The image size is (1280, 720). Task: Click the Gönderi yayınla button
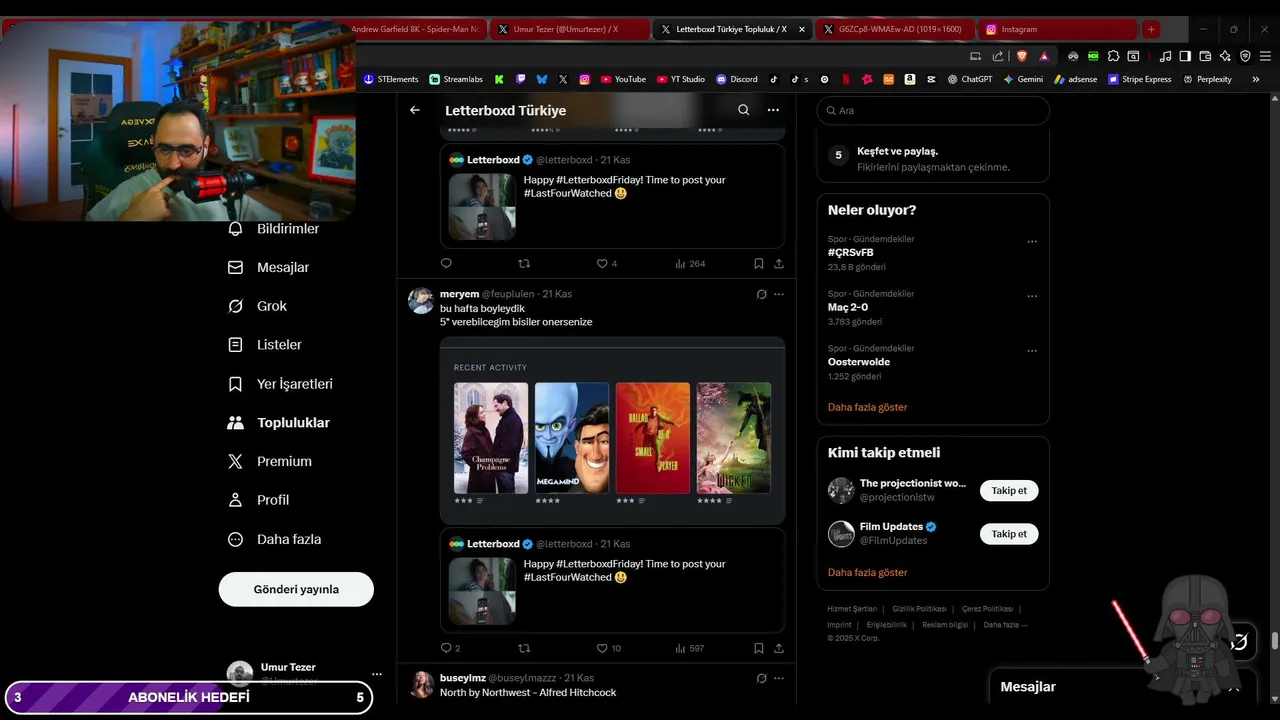(x=296, y=589)
